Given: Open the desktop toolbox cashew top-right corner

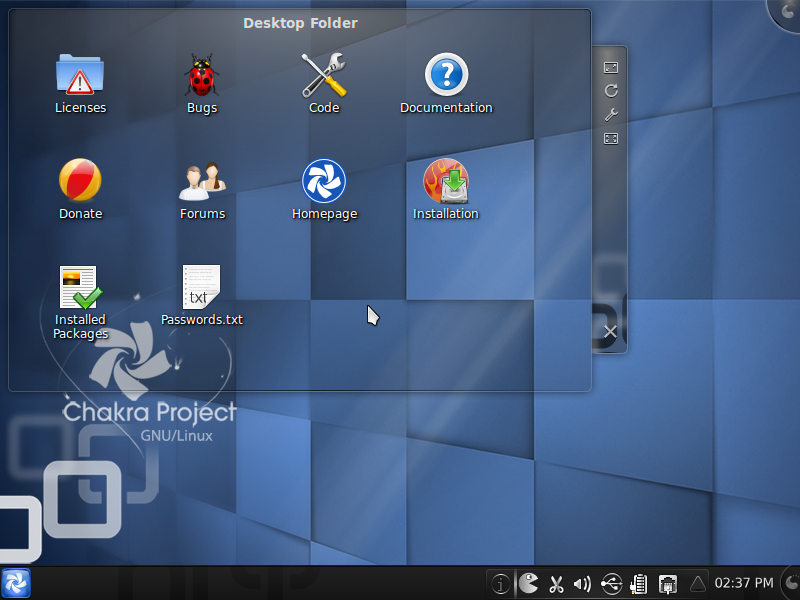Looking at the screenshot, I should (x=785, y=12).
